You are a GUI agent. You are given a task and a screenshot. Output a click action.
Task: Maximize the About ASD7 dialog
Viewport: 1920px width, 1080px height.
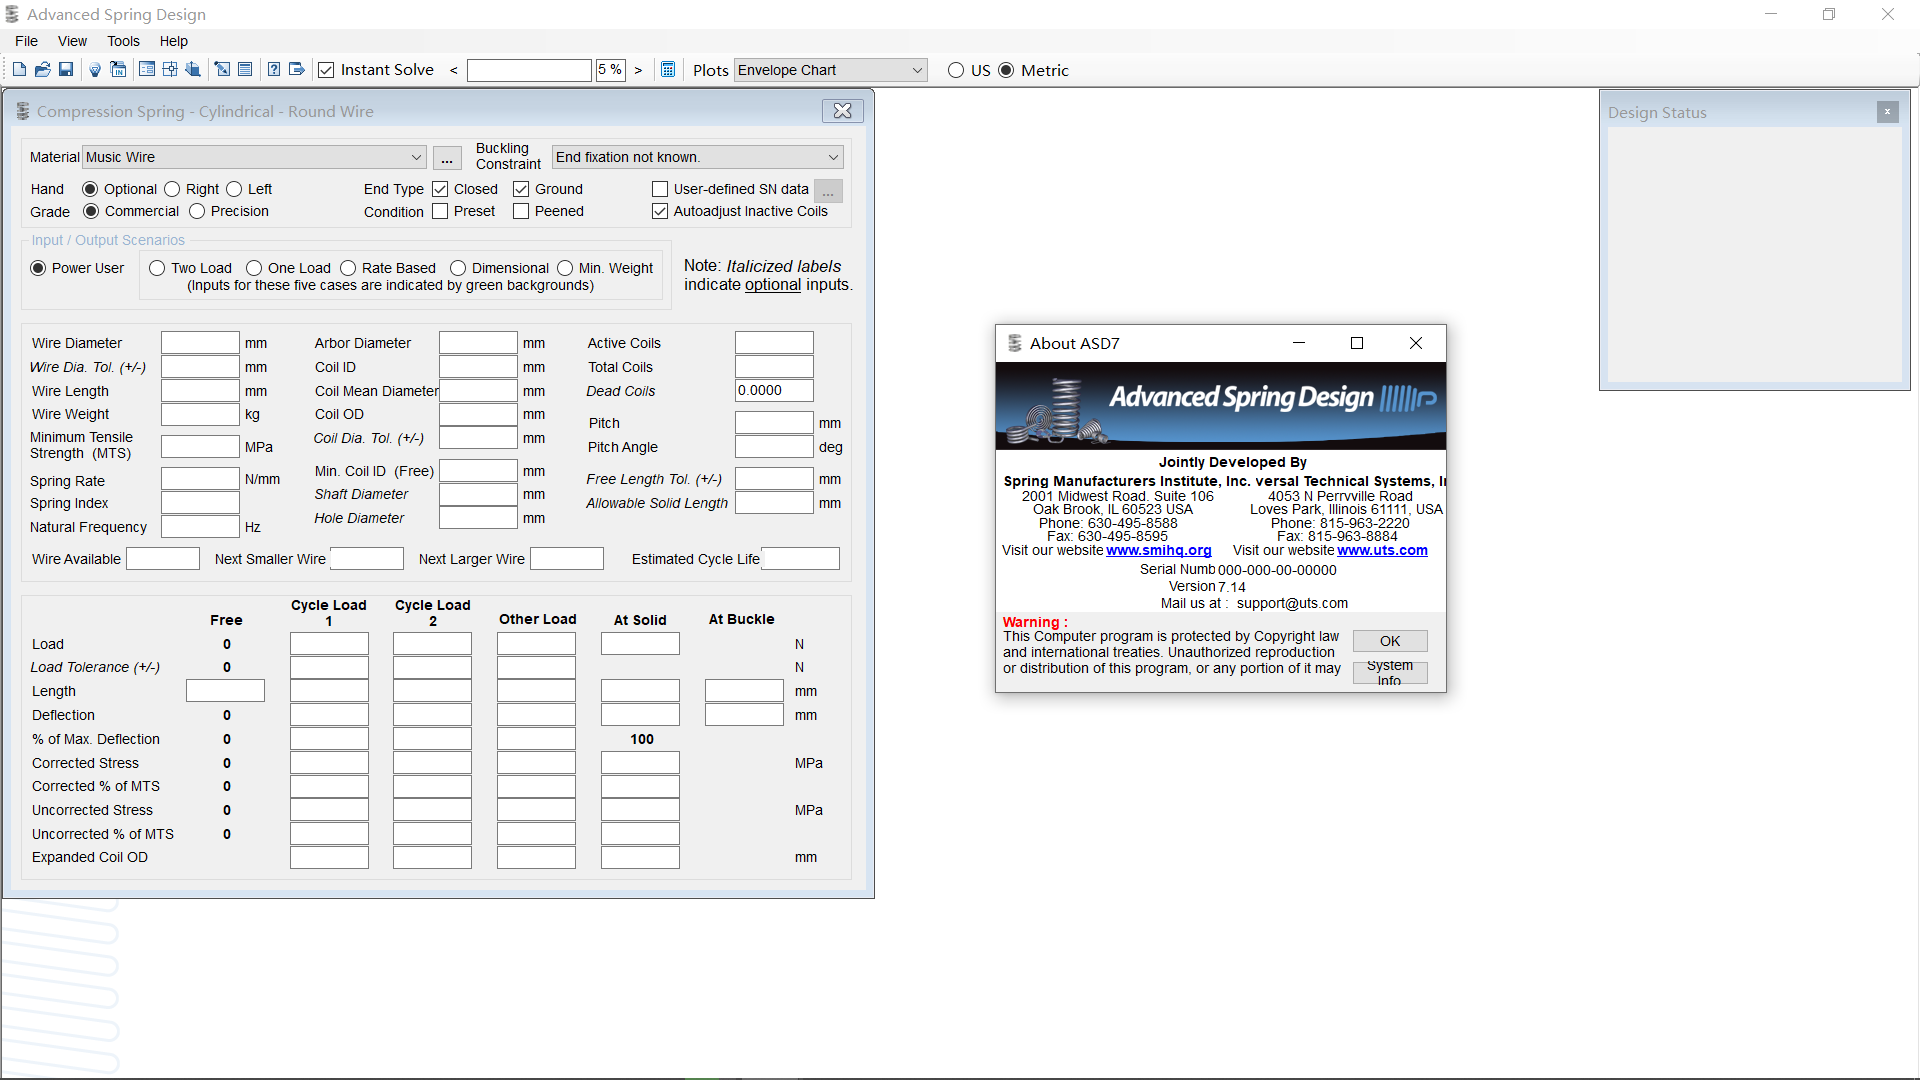(x=1357, y=343)
